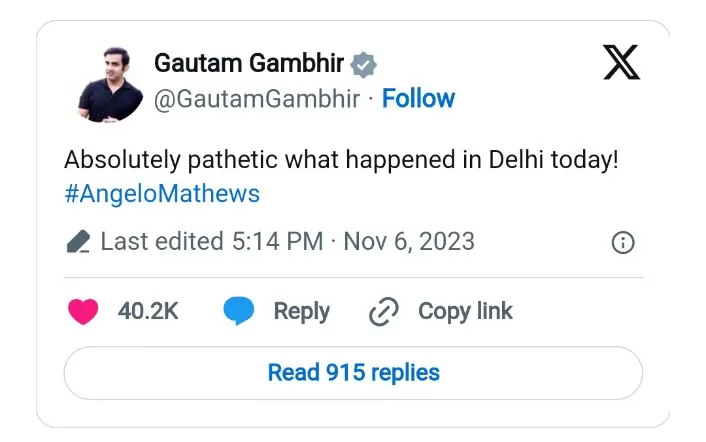Click the blue verified badge
Image resolution: width=706 pixels, height=442 pixels.
[x=363, y=64]
